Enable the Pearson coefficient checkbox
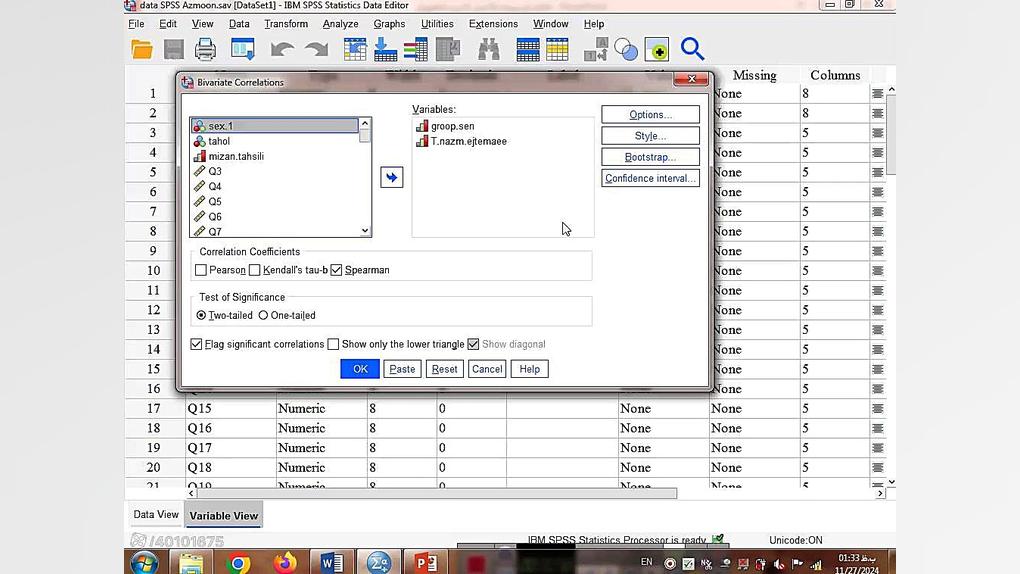The height and width of the screenshot is (574, 1020). [x=201, y=270]
